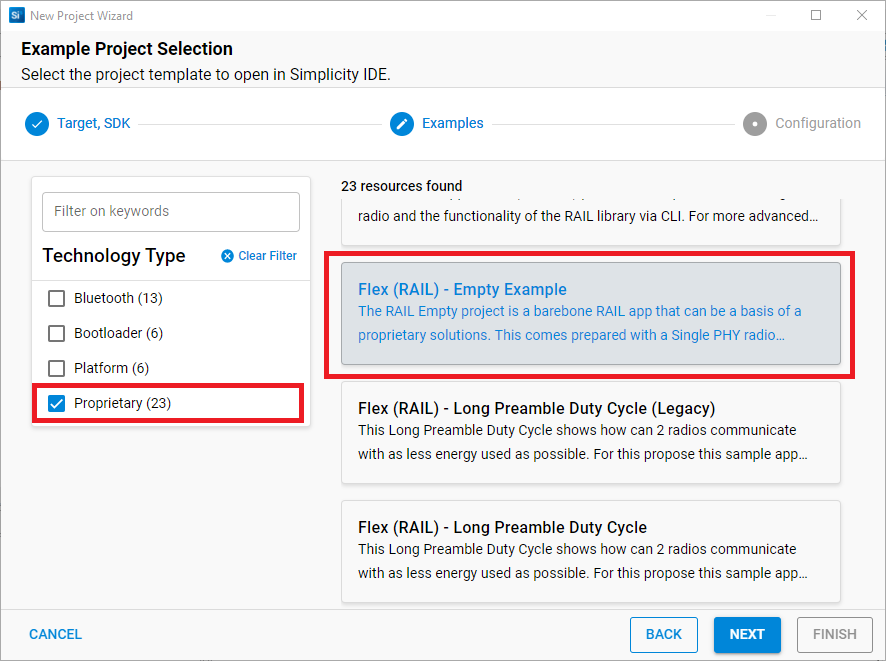Click the Simplicity Studio app icon in title bar

pyautogui.click(x=16, y=15)
